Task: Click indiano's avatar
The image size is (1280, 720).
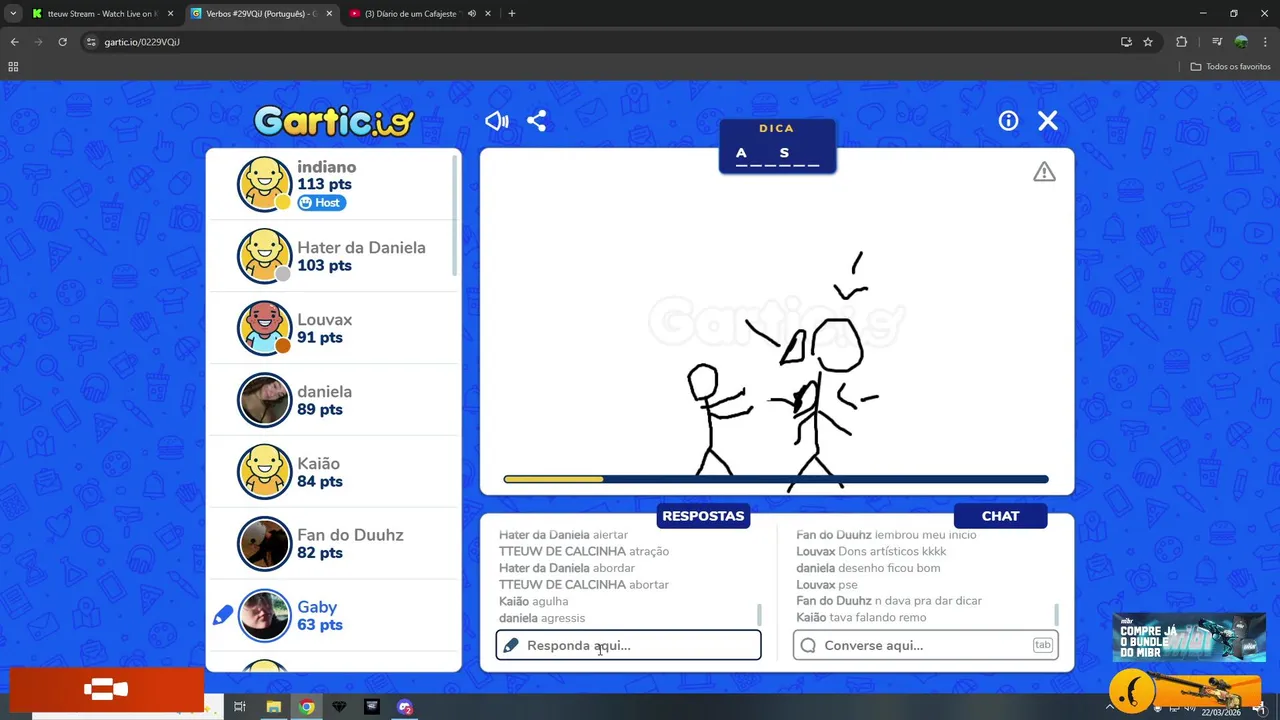Action: 264,184
